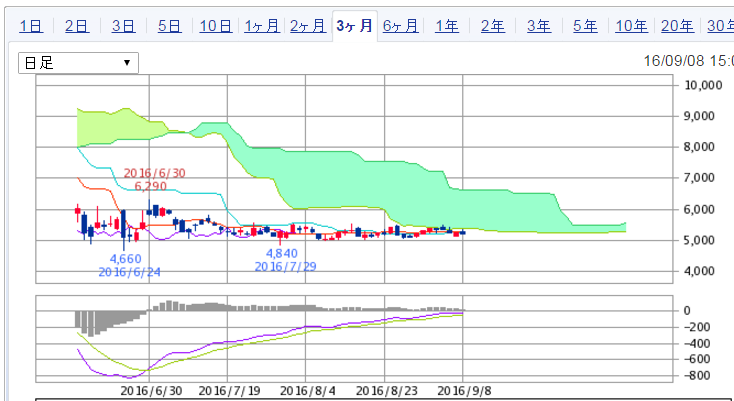View the 1年 chart tab
Viewport: 734px width, 401px height.
tap(447, 27)
